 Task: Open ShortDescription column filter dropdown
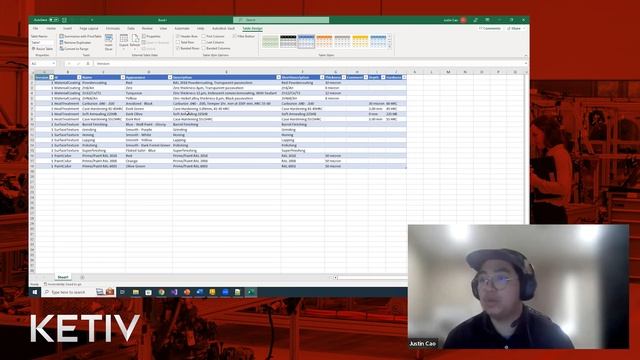[x=322, y=77]
